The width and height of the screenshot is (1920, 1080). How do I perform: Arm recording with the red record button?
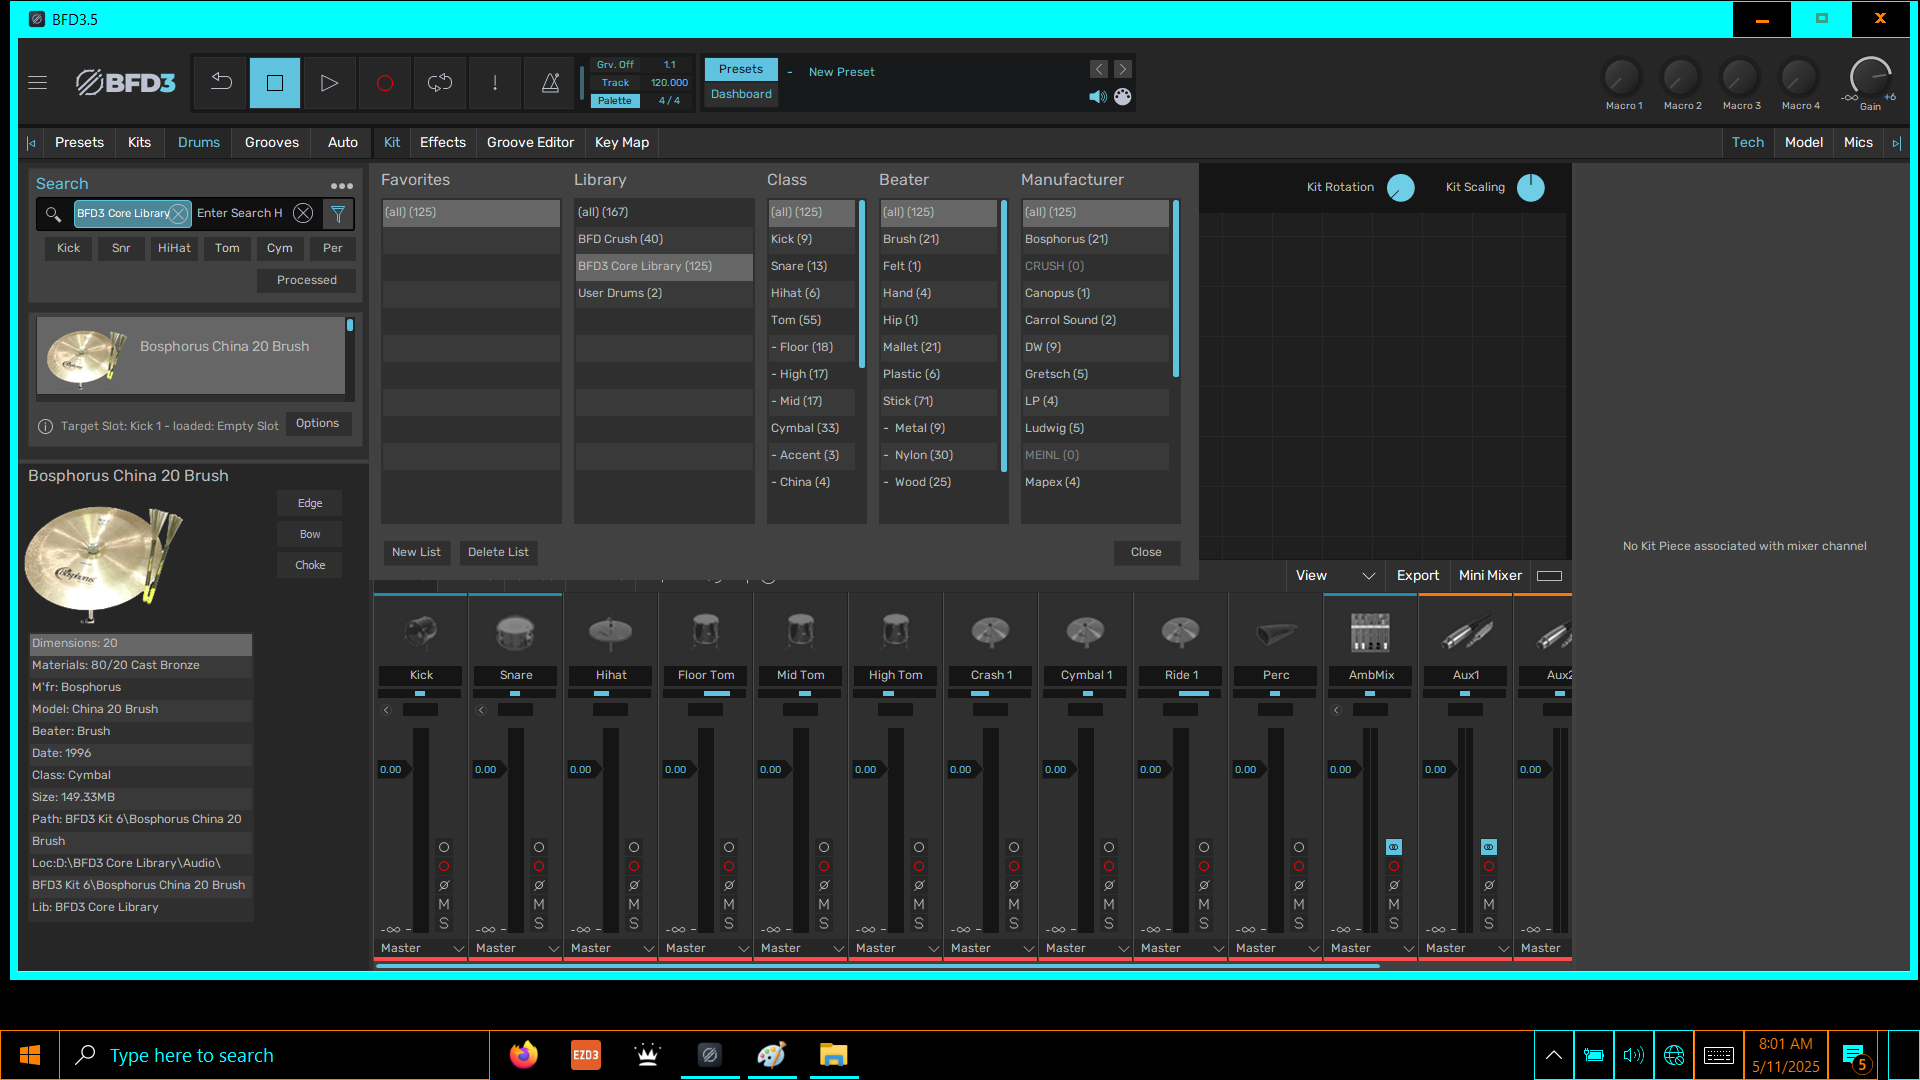(x=384, y=83)
